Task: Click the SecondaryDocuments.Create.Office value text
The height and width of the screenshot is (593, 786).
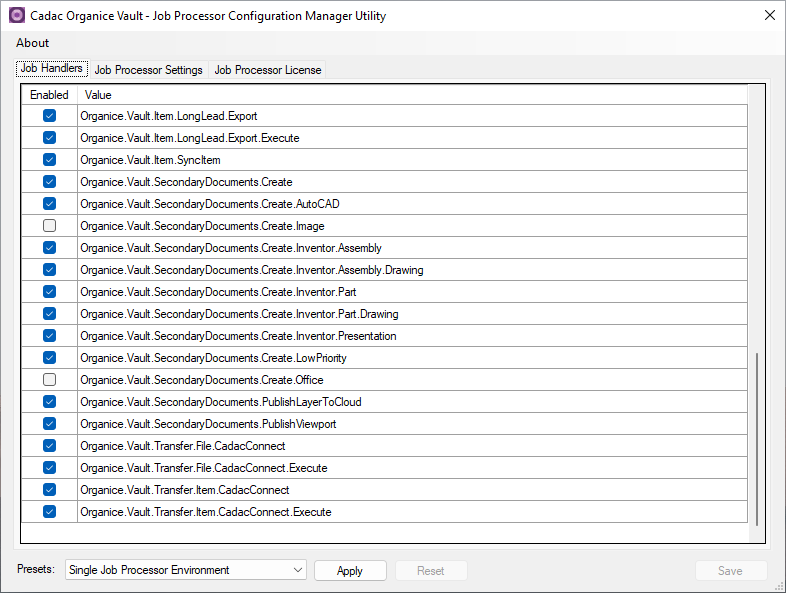Action: [x=202, y=381]
